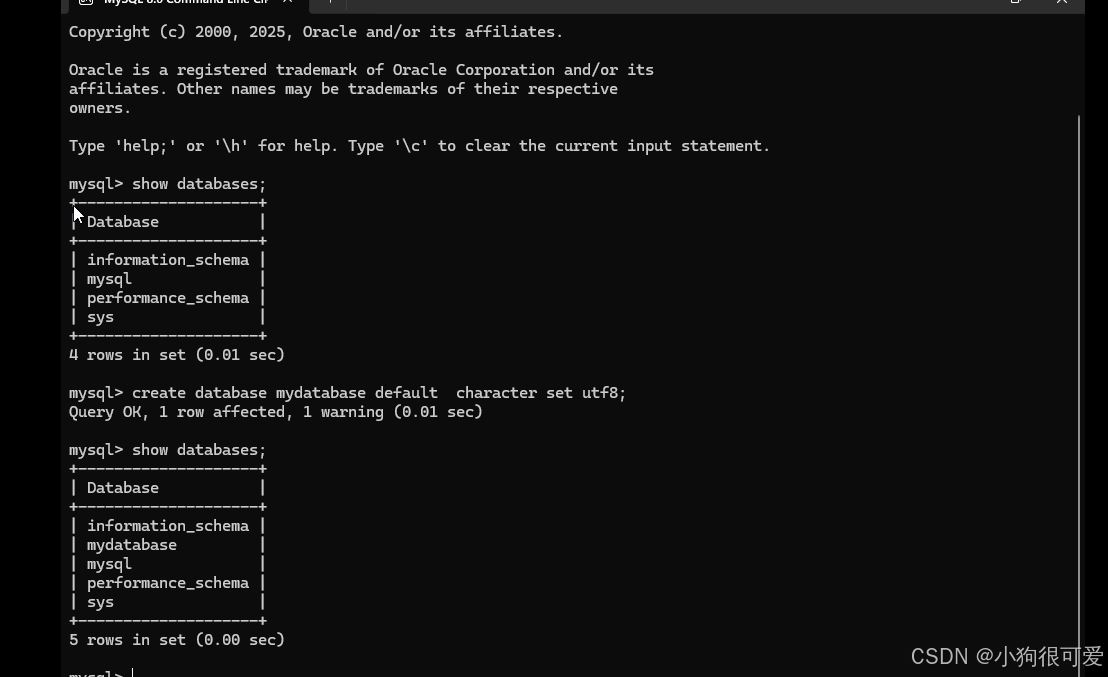Click the CSDN watermark text

pyautogui.click(x=1006, y=657)
